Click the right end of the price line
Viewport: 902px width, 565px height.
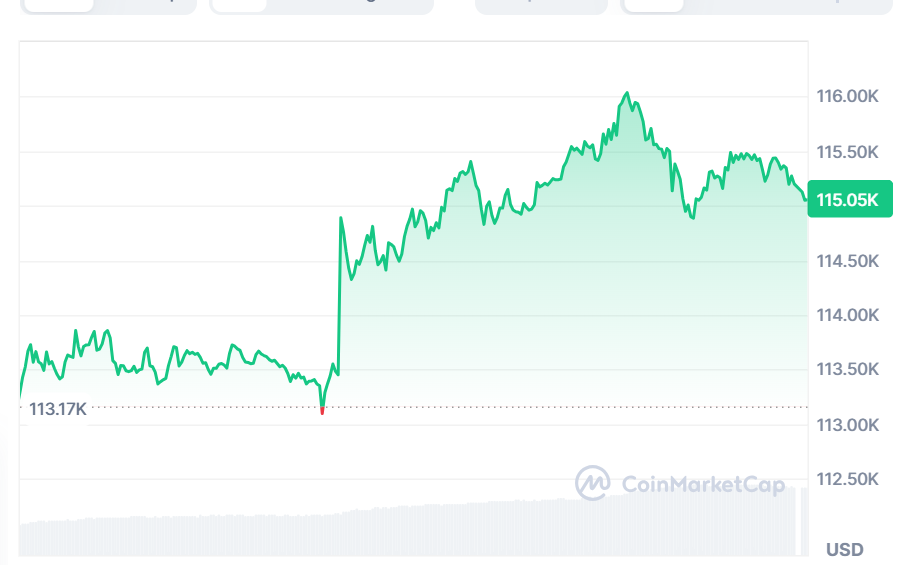coord(806,199)
